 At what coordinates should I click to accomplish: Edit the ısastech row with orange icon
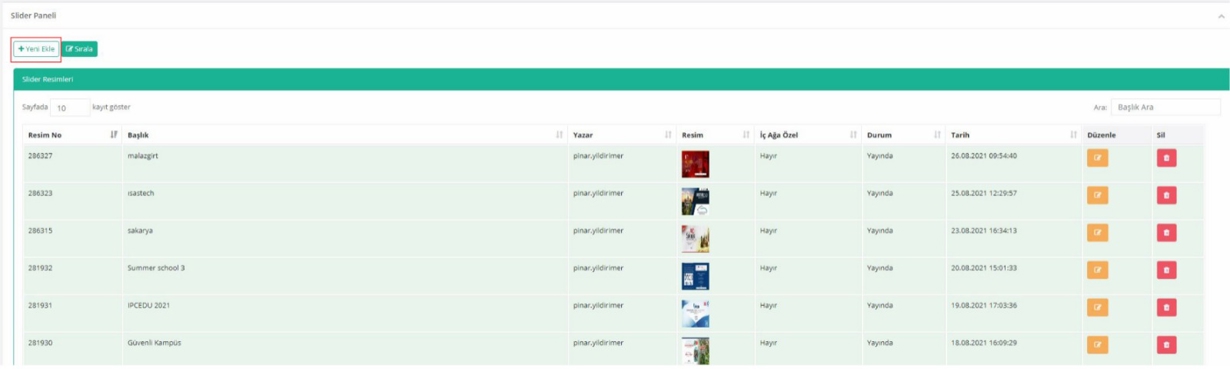click(x=1097, y=195)
